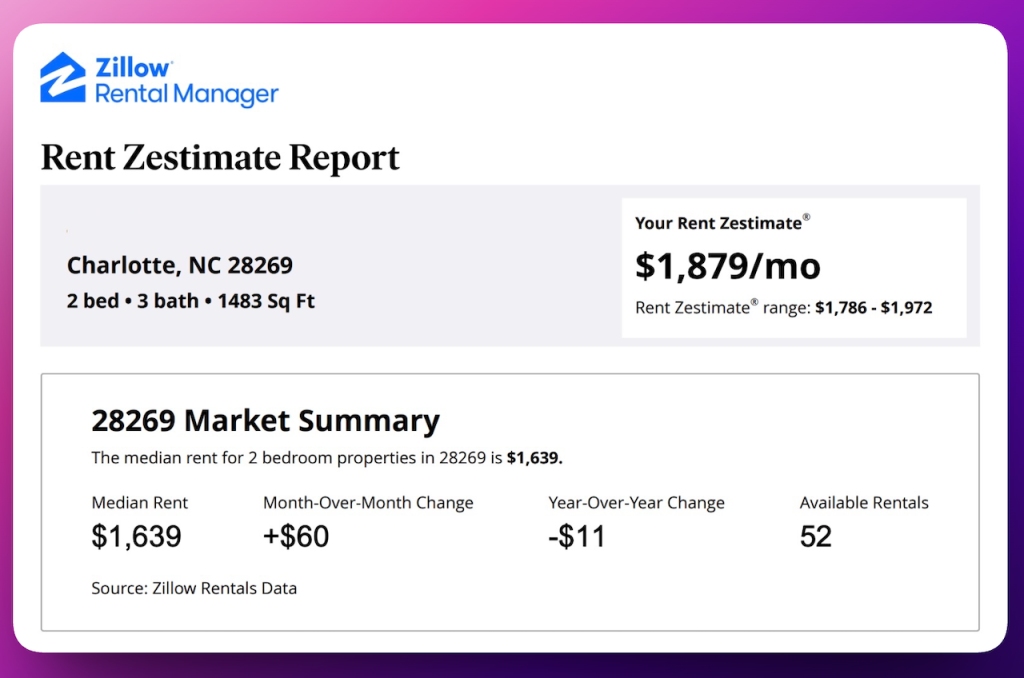Select the 52 available rentals count
This screenshot has height=678, width=1024.
tap(816, 537)
